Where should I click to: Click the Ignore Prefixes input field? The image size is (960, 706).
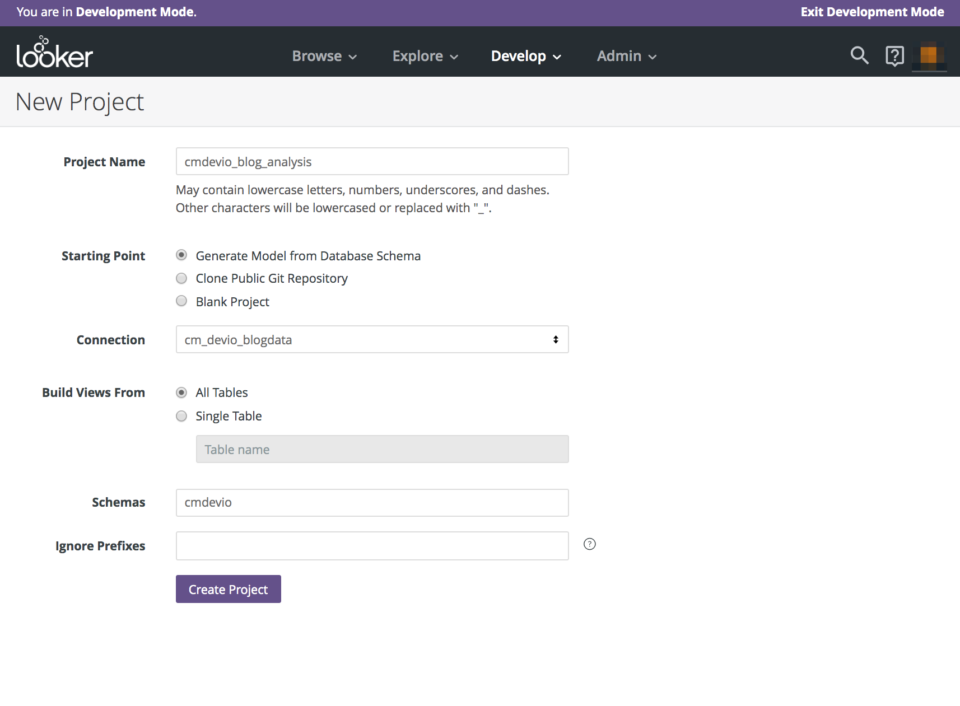371,545
